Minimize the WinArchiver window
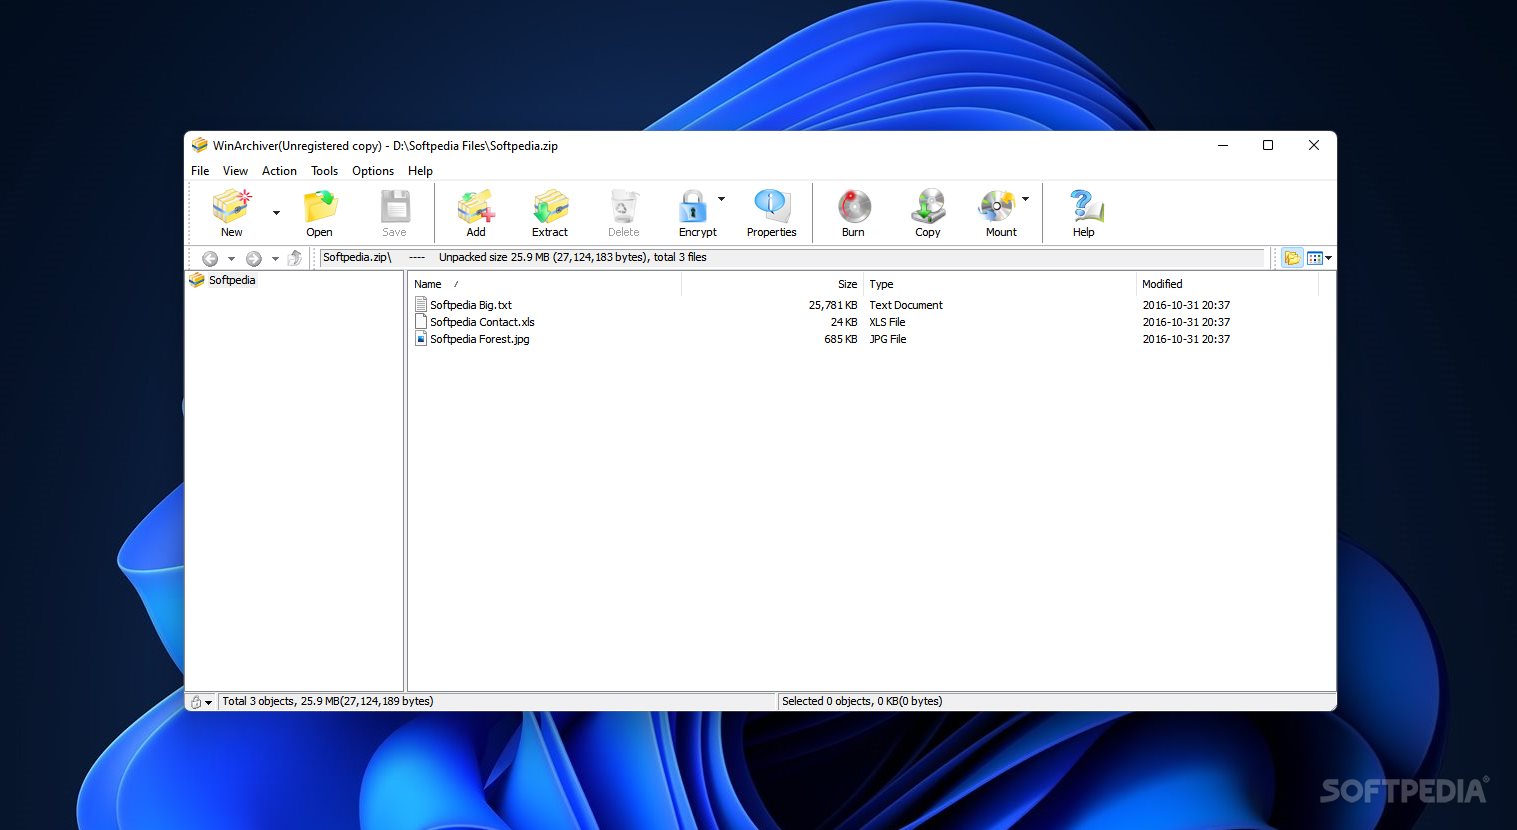 [1222, 145]
